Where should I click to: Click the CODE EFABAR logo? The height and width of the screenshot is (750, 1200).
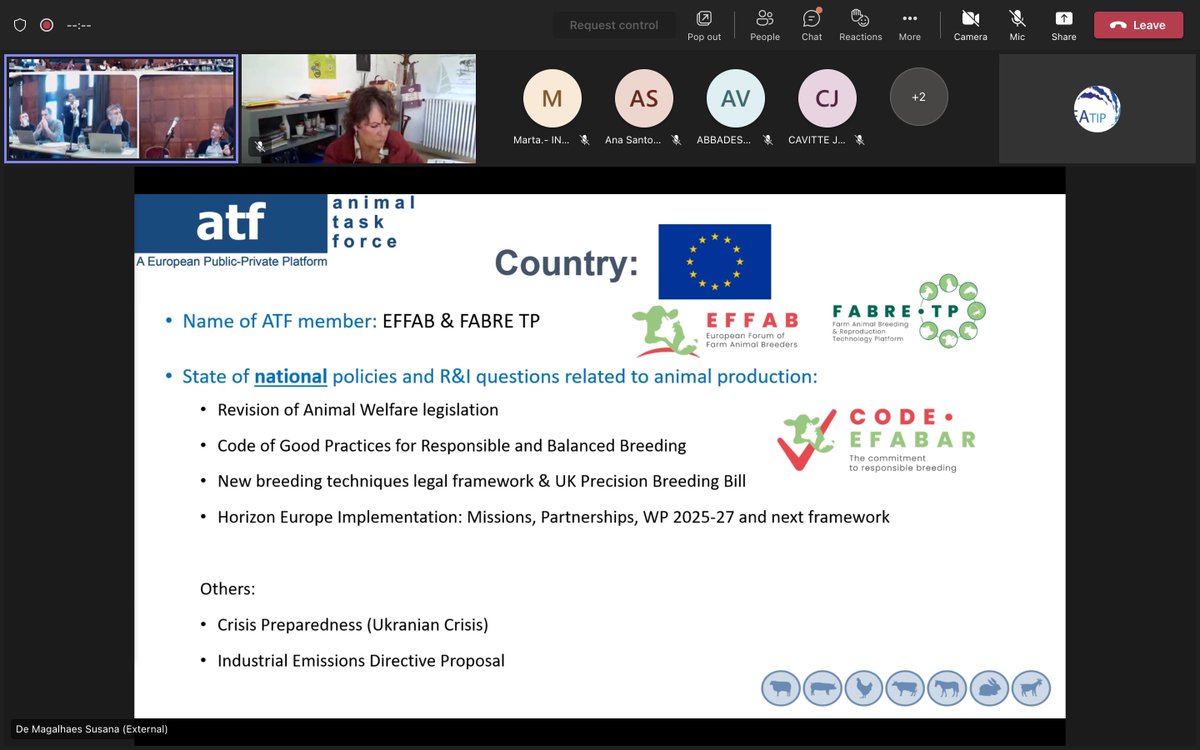click(x=877, y=440)
